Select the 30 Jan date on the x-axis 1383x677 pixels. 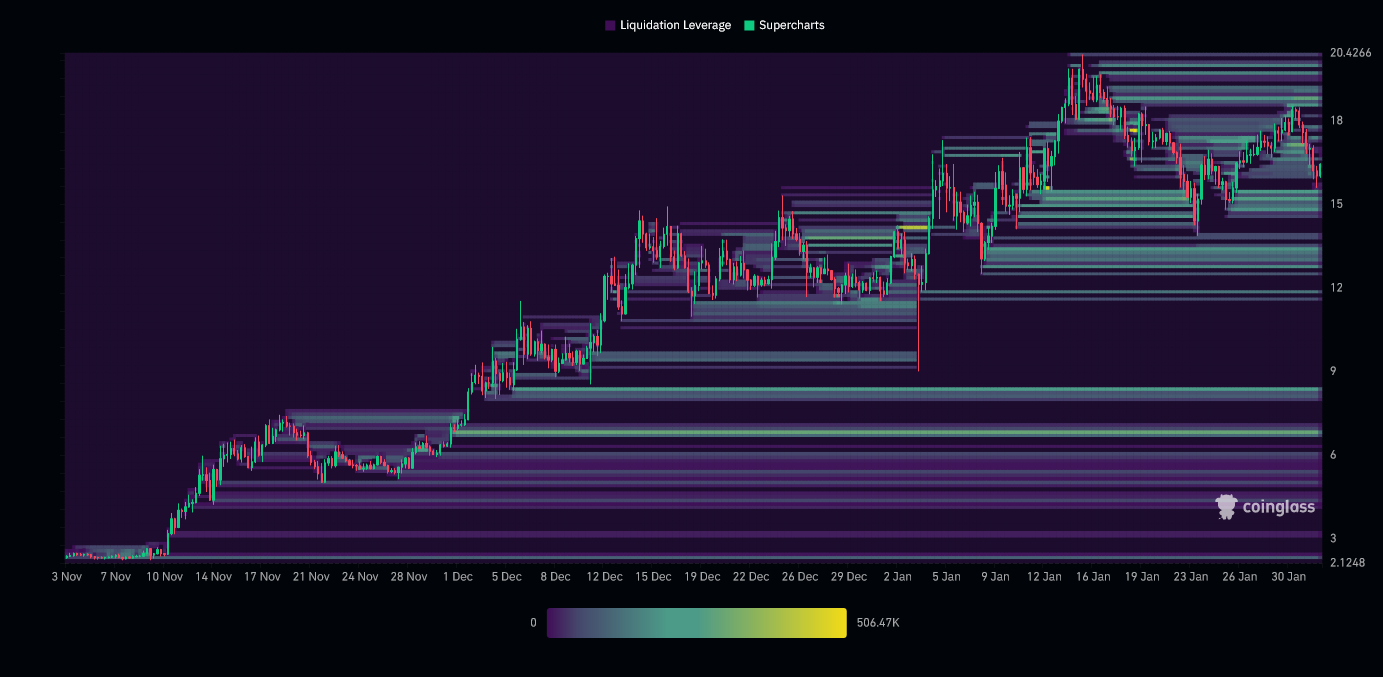tap(1288, 577)
